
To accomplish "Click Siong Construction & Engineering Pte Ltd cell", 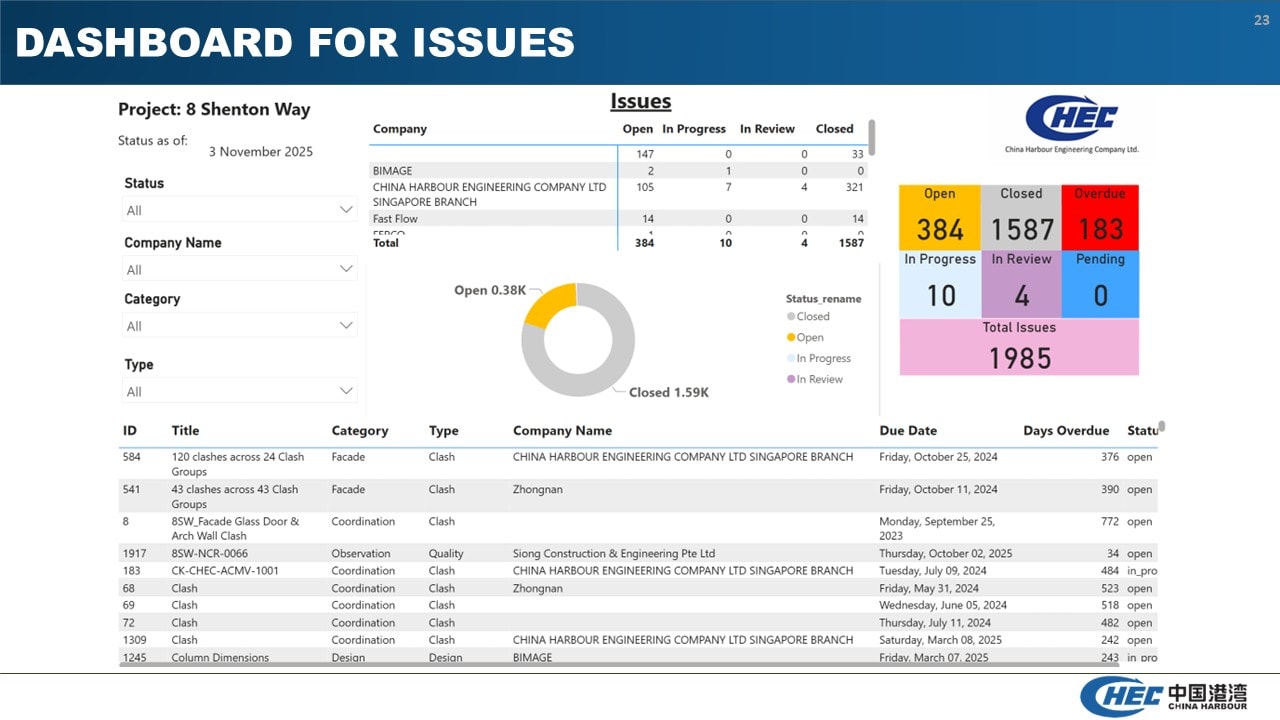I will (x=614, y=554).
